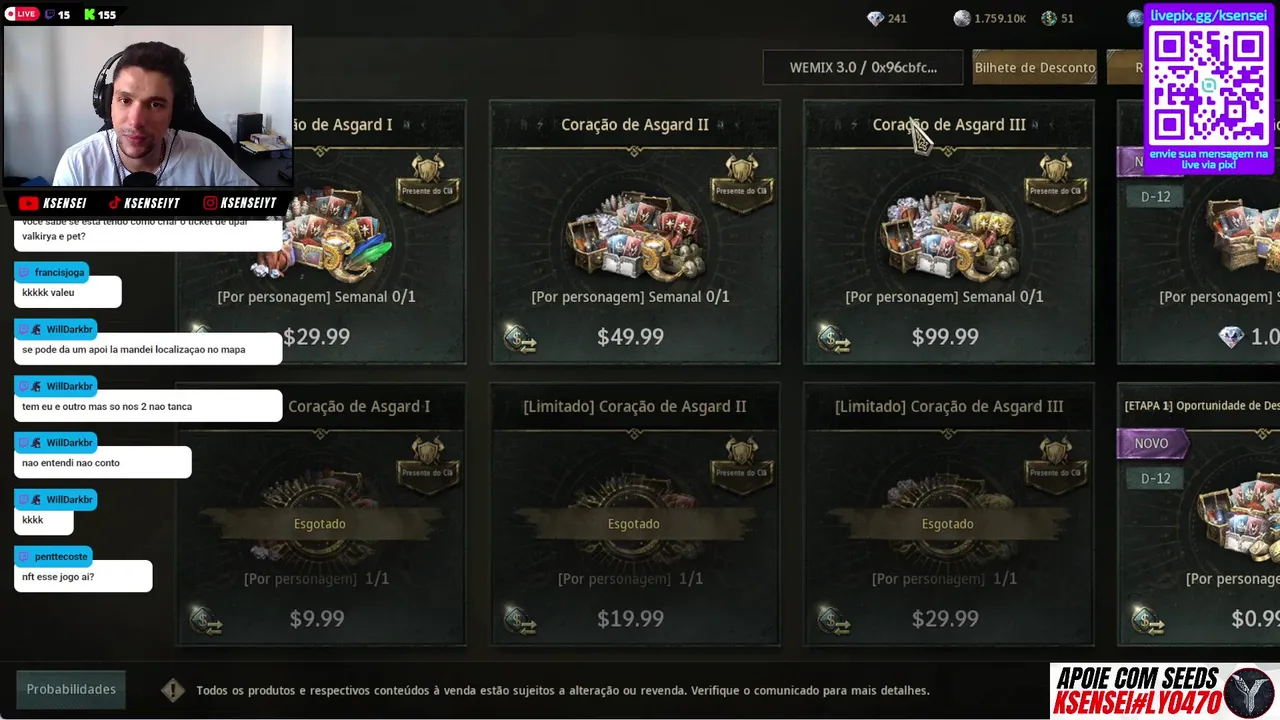Open the WEMIX 3.0 wallet button
Viewport: 1280px width, 720px height.
tap(863, 68)
